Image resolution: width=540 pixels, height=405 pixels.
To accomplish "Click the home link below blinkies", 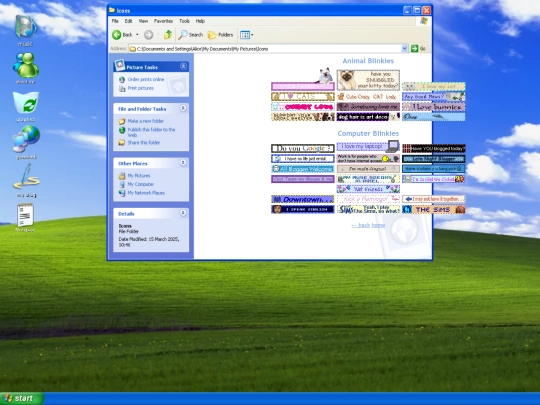I will coord(378,225).
